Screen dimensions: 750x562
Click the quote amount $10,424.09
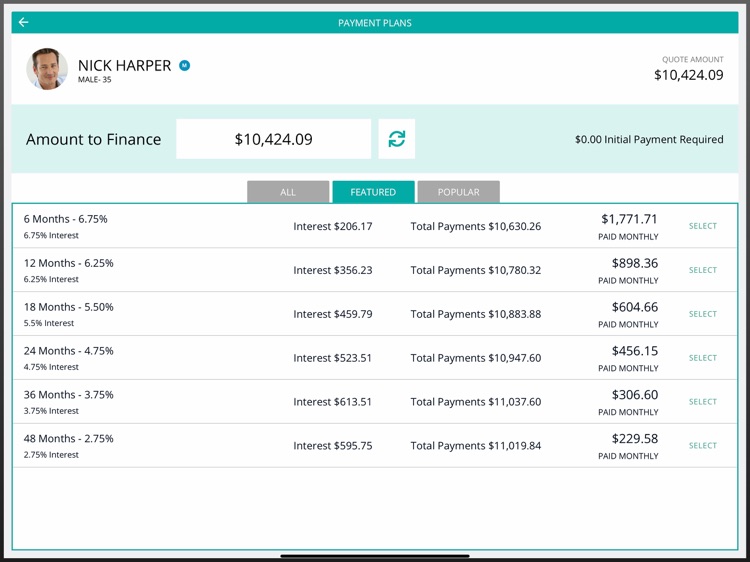point(689,75)
